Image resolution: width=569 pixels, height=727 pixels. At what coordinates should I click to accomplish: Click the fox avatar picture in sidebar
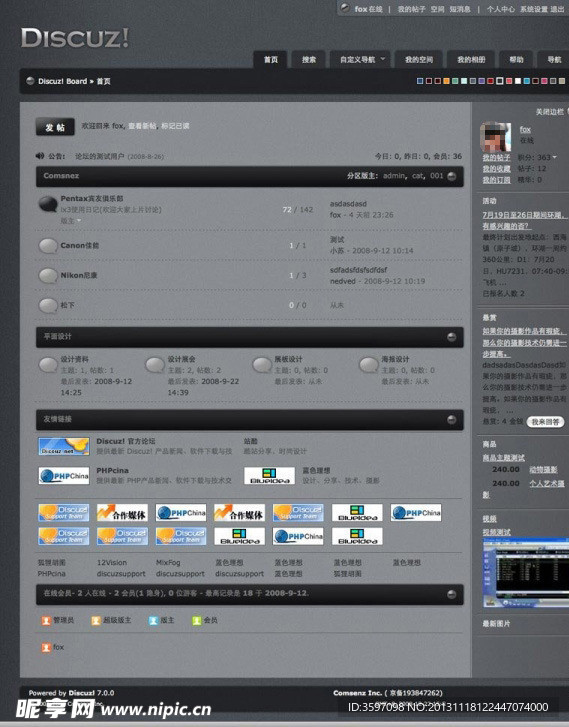496,137
